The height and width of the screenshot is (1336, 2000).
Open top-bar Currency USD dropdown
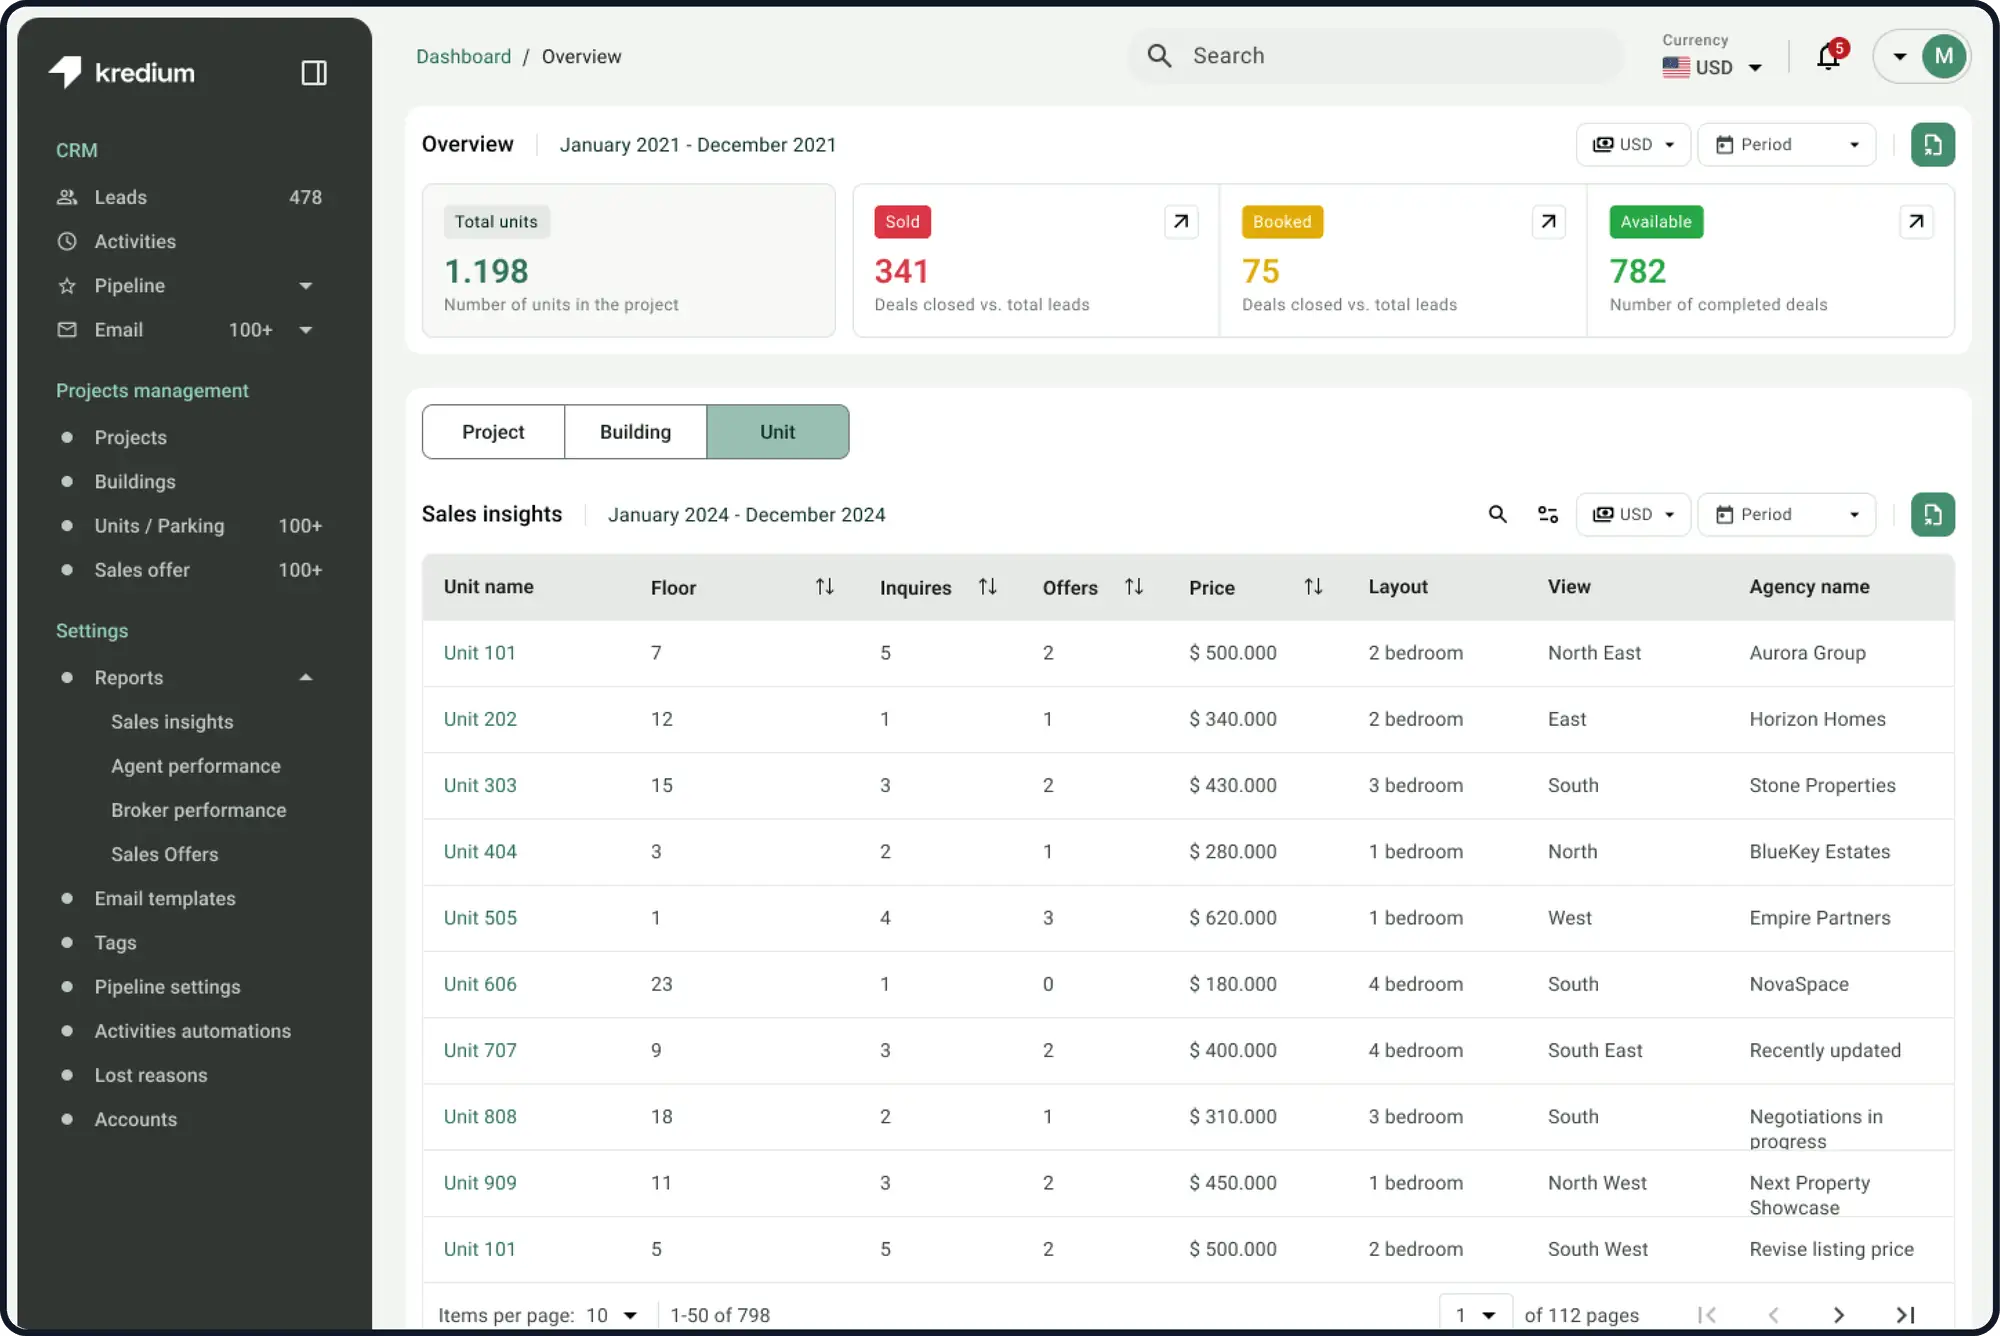[x=1712, y=67]
